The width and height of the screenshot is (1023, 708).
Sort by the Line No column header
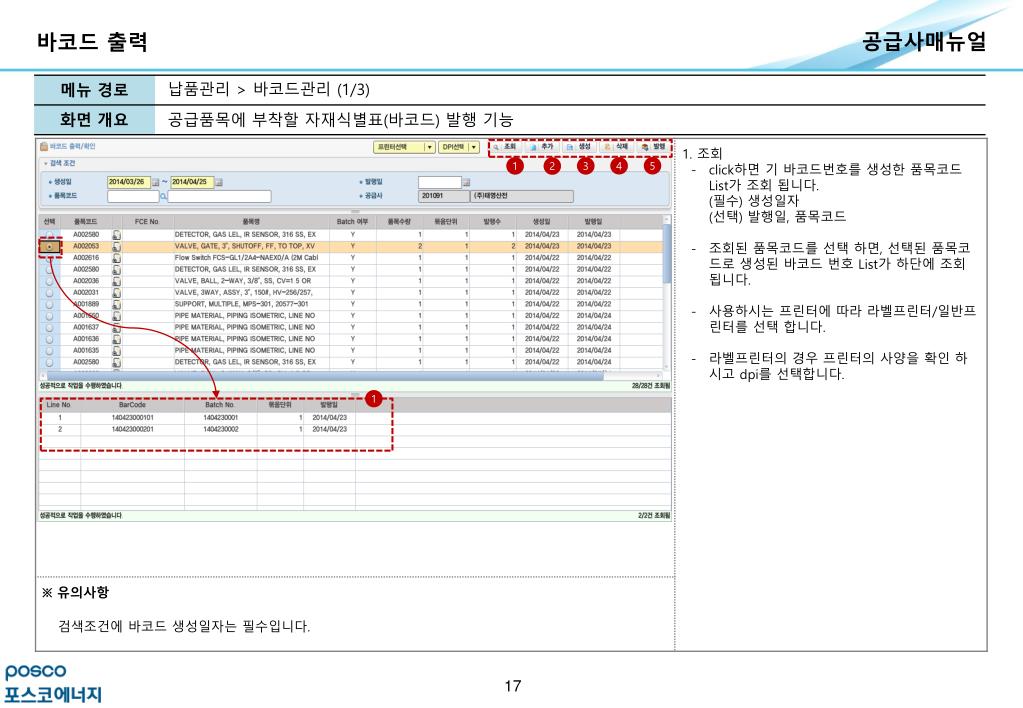click(x=59, y=405)
